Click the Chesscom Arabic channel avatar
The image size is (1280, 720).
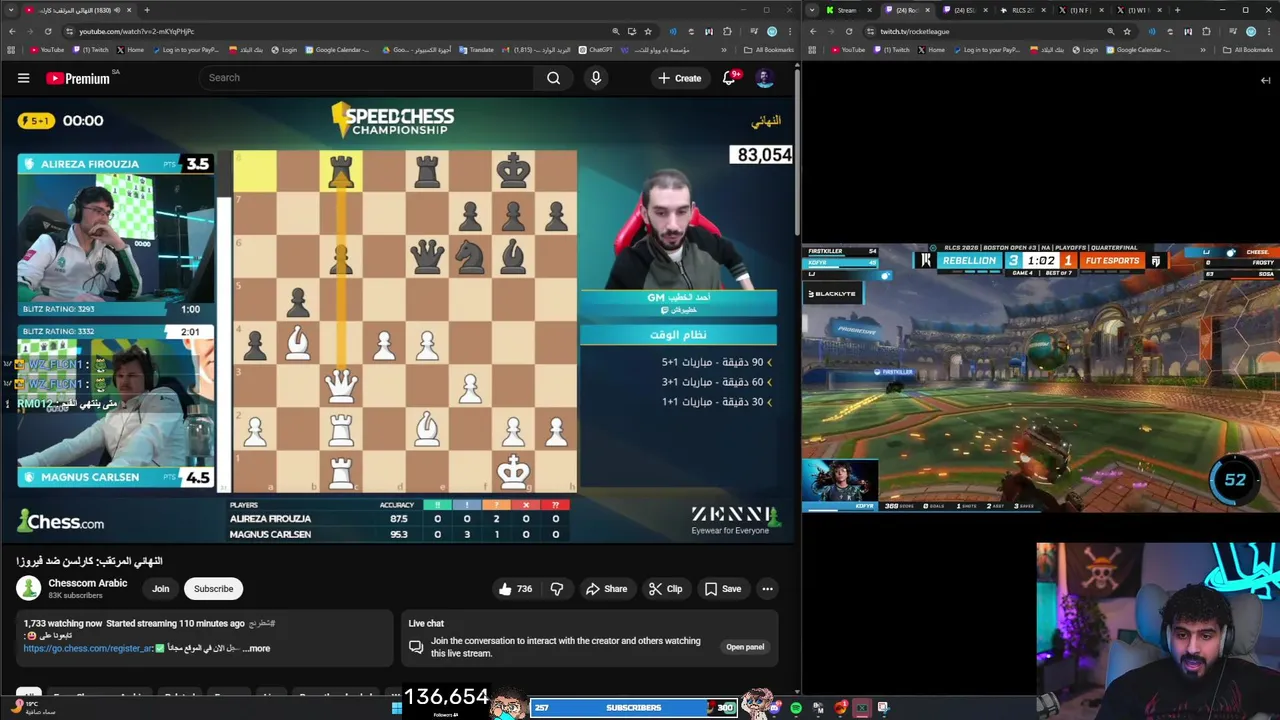[x=28, y=588]
